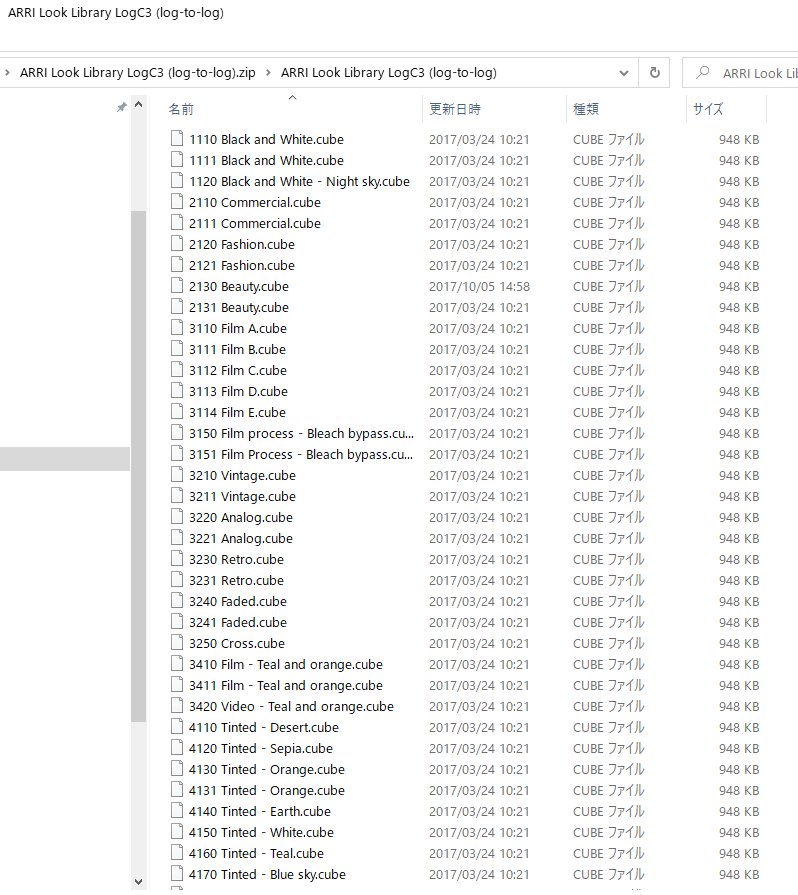The image size is (798, 895).
Task: Select 3411 Film - Teal and orange.cube
Action: click(x=286, y=686)
